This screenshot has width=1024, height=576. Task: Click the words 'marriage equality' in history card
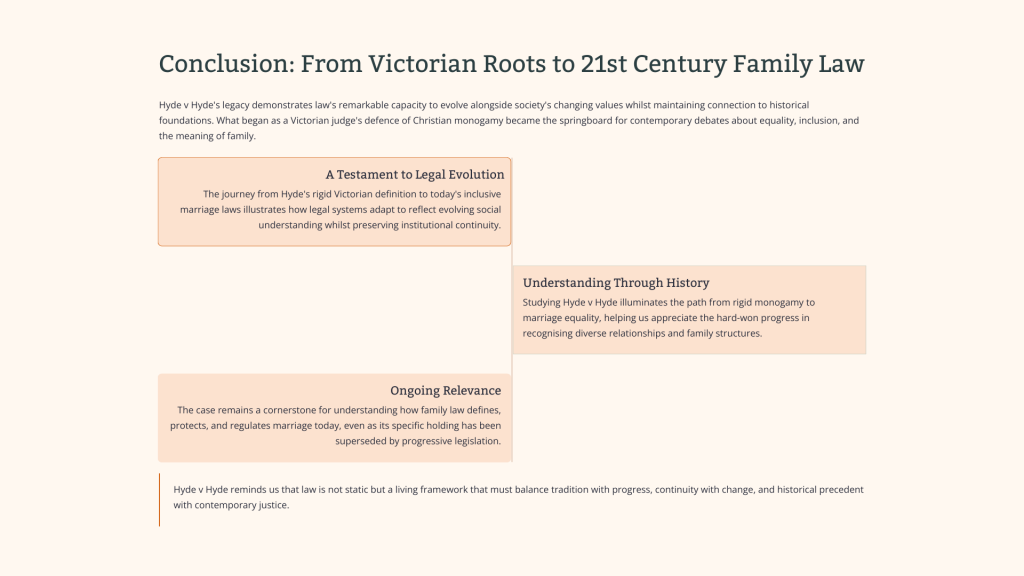(561, 318)
